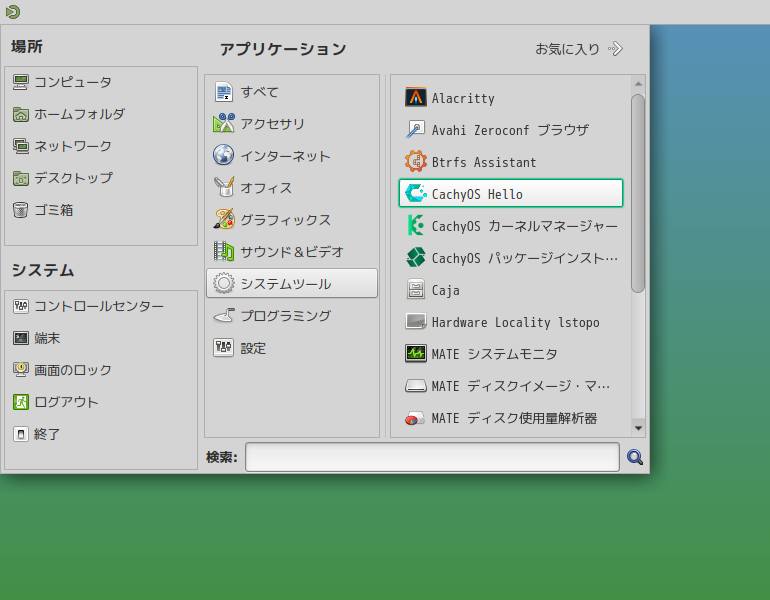Launch Btrfs Assistant gear icon
The width and height of the screenshot is (770, 600).
click(415, 162)
